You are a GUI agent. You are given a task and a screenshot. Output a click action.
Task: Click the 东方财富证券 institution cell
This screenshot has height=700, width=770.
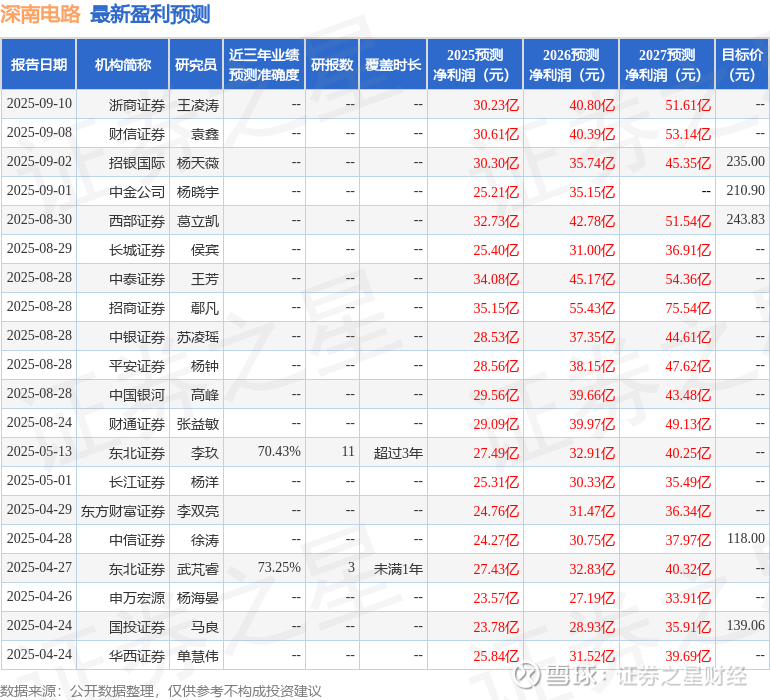coord(123,511)
